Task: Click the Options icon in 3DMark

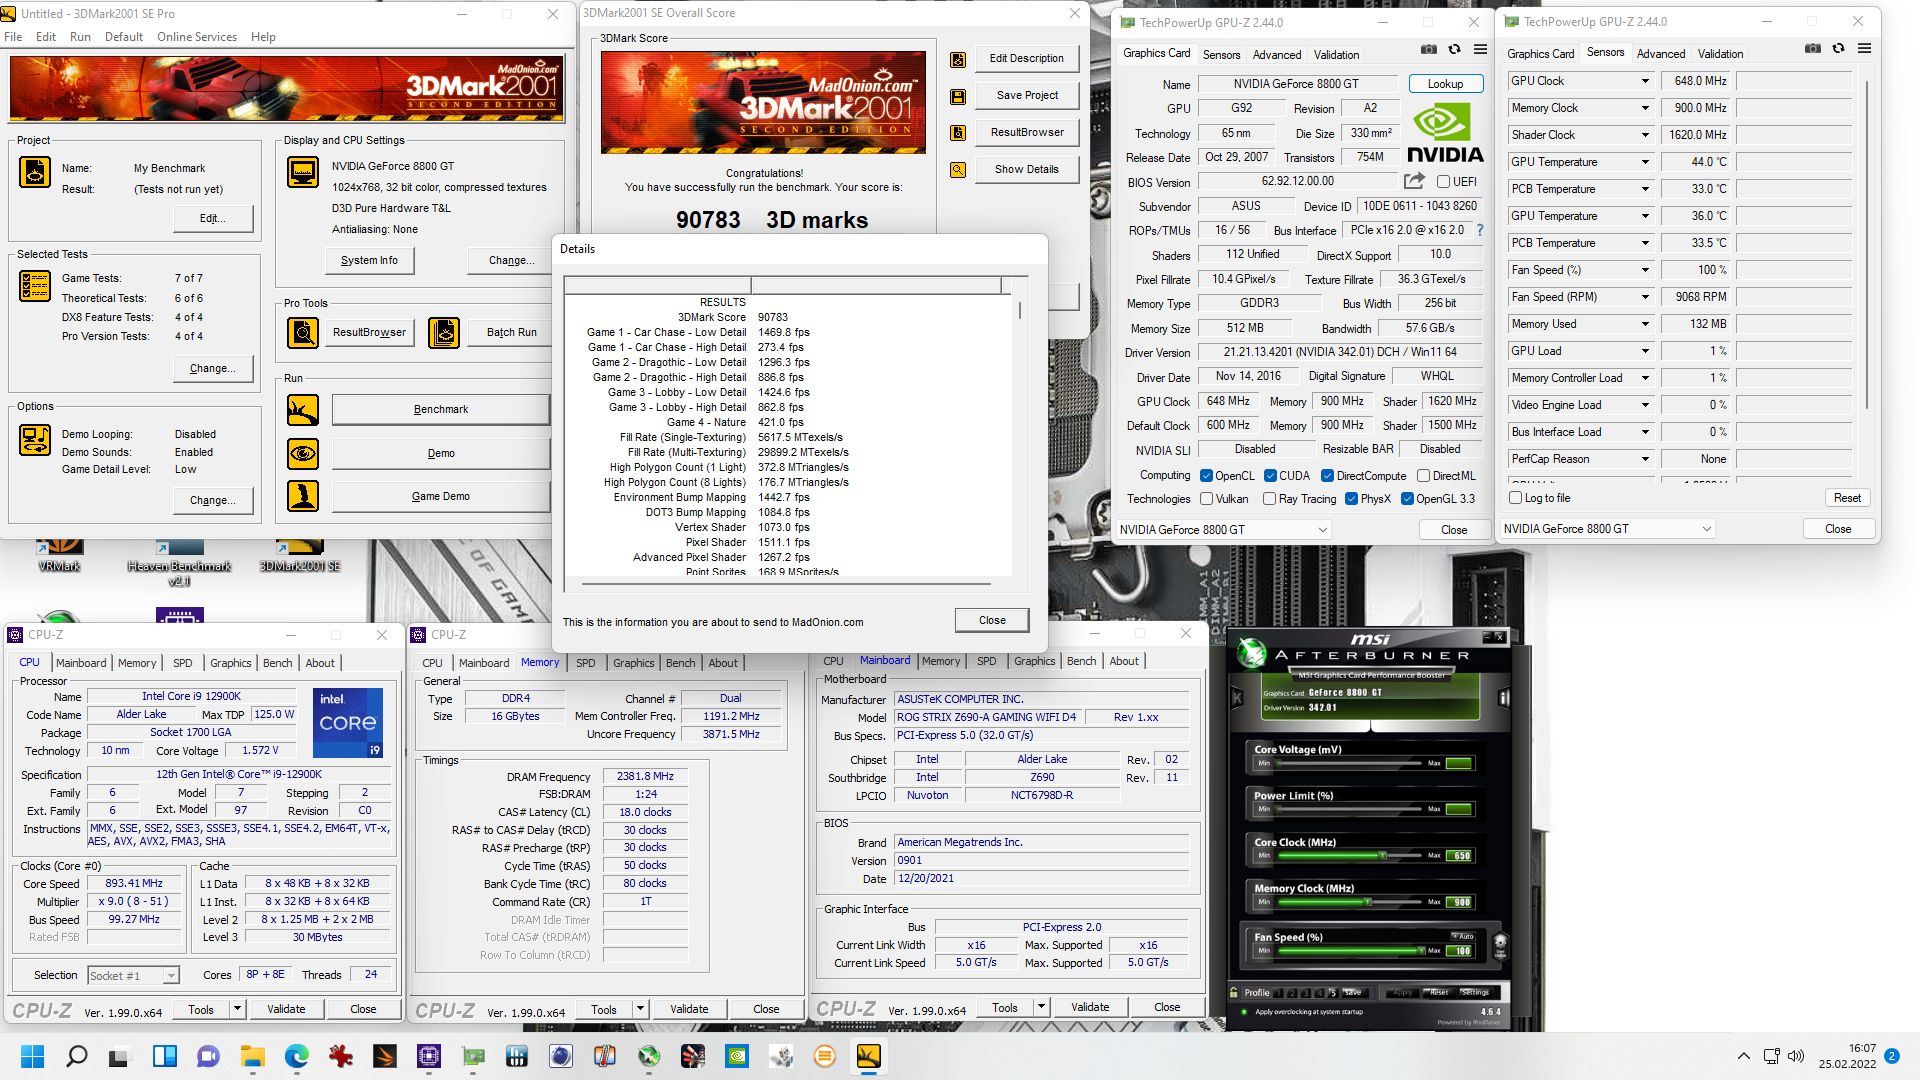Action: (35, 440)
